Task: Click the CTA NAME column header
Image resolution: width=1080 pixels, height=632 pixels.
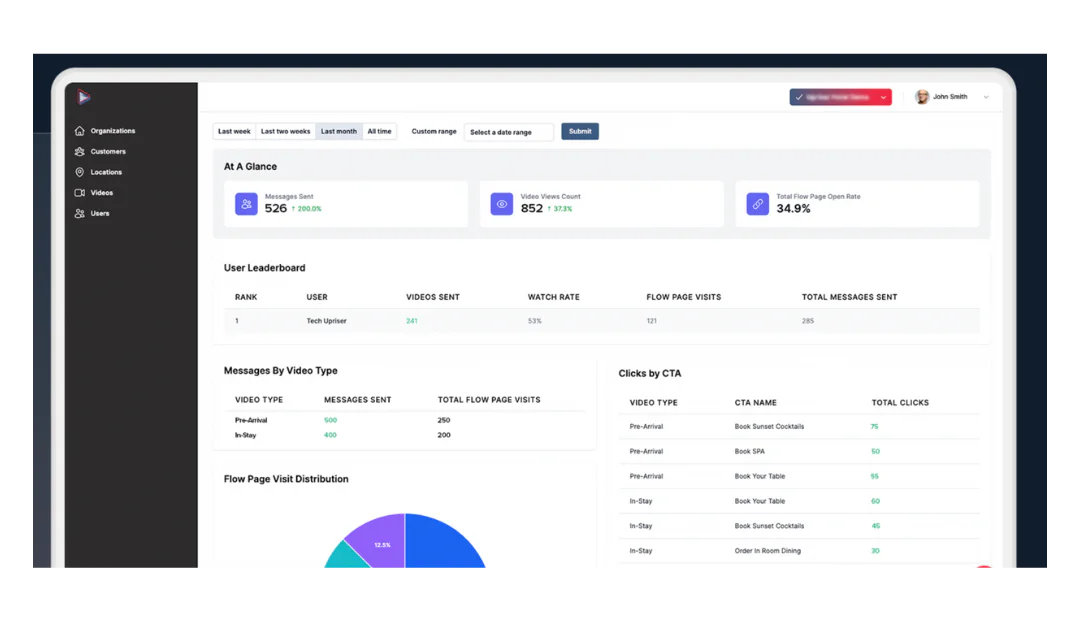Action: pyautogui.click(x=756, y=403)
